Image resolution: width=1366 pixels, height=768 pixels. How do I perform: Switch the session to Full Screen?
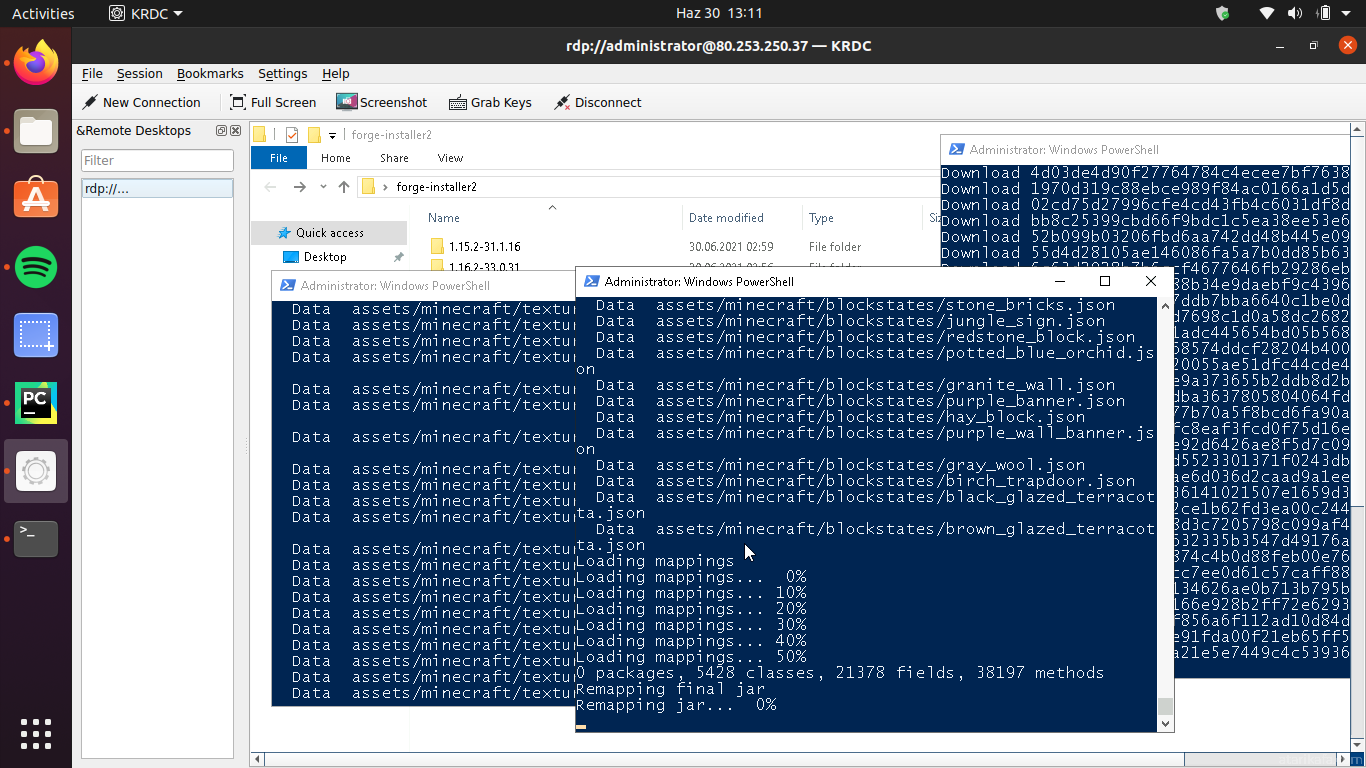click(273, 102)
